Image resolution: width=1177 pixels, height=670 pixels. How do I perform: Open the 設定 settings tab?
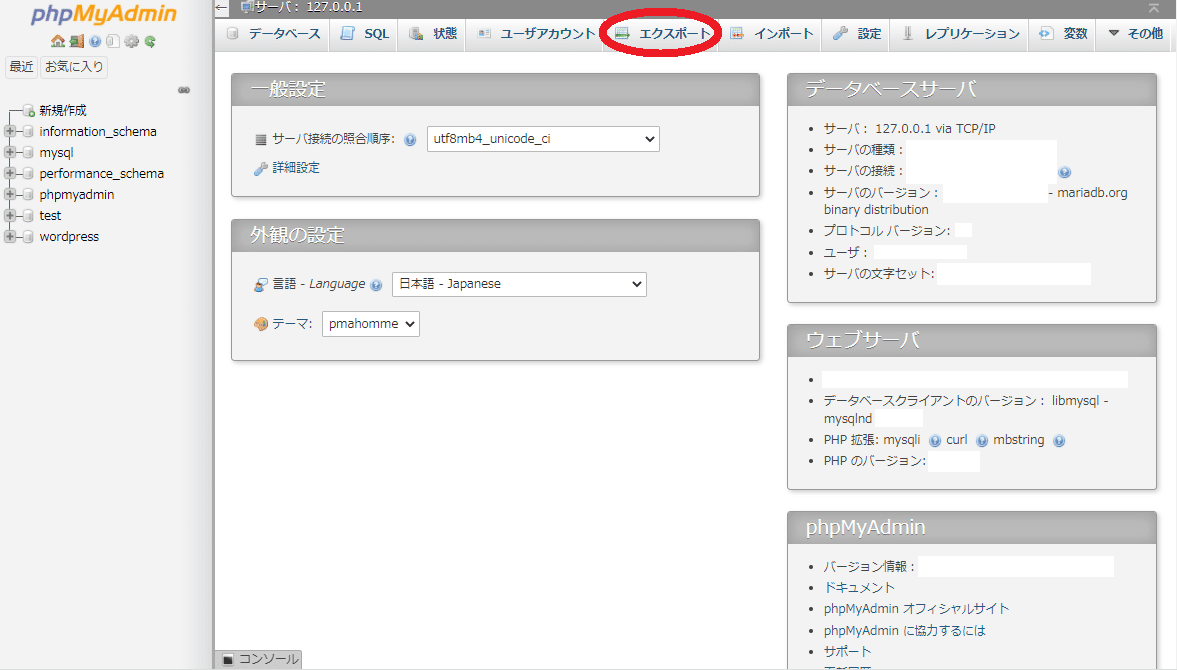pyautogui.click(x=856, y=34)
